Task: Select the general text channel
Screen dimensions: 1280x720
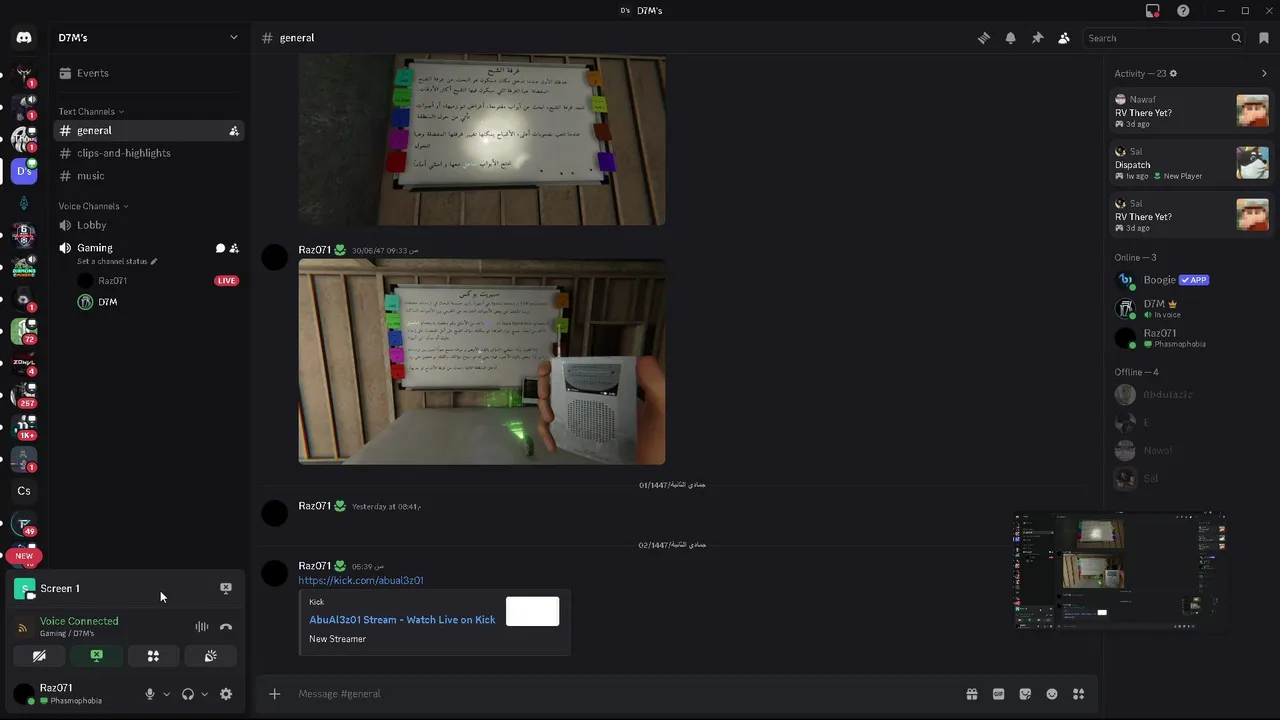Action: (x=150, y=131)
